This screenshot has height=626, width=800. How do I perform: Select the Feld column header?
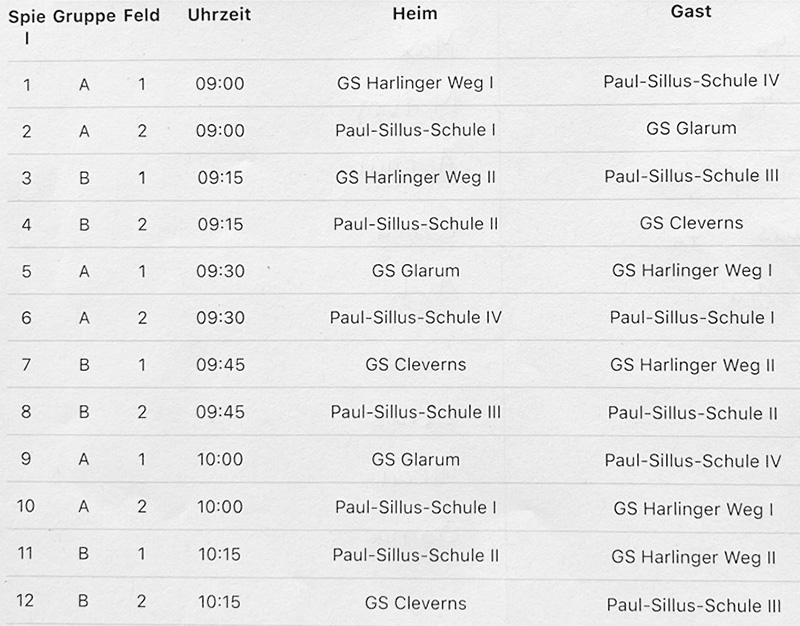(141, 16)
